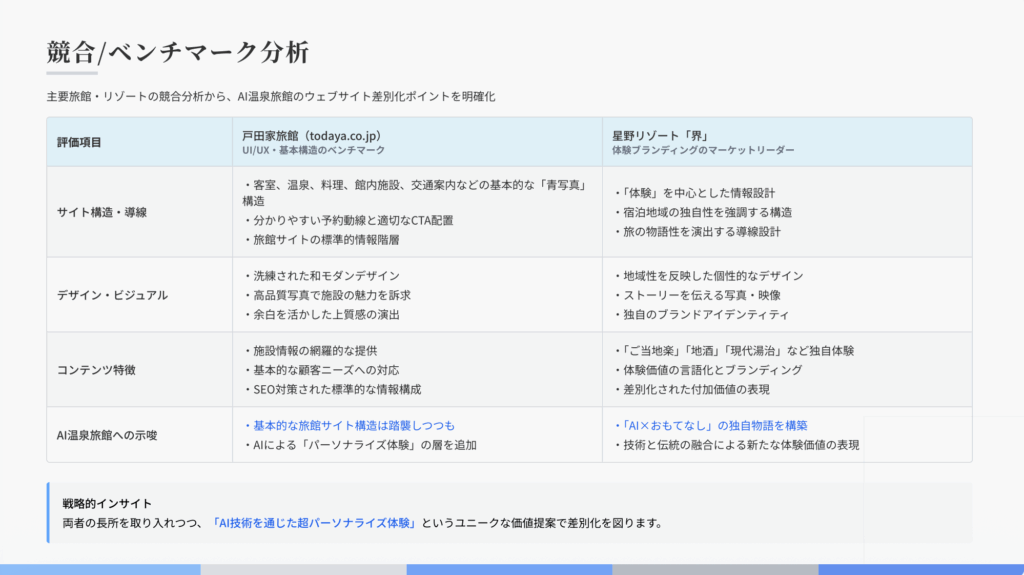This screenshot has width=1024, height=575.
Task: Click the center blue footer bar segment
Action: [509, 569]
